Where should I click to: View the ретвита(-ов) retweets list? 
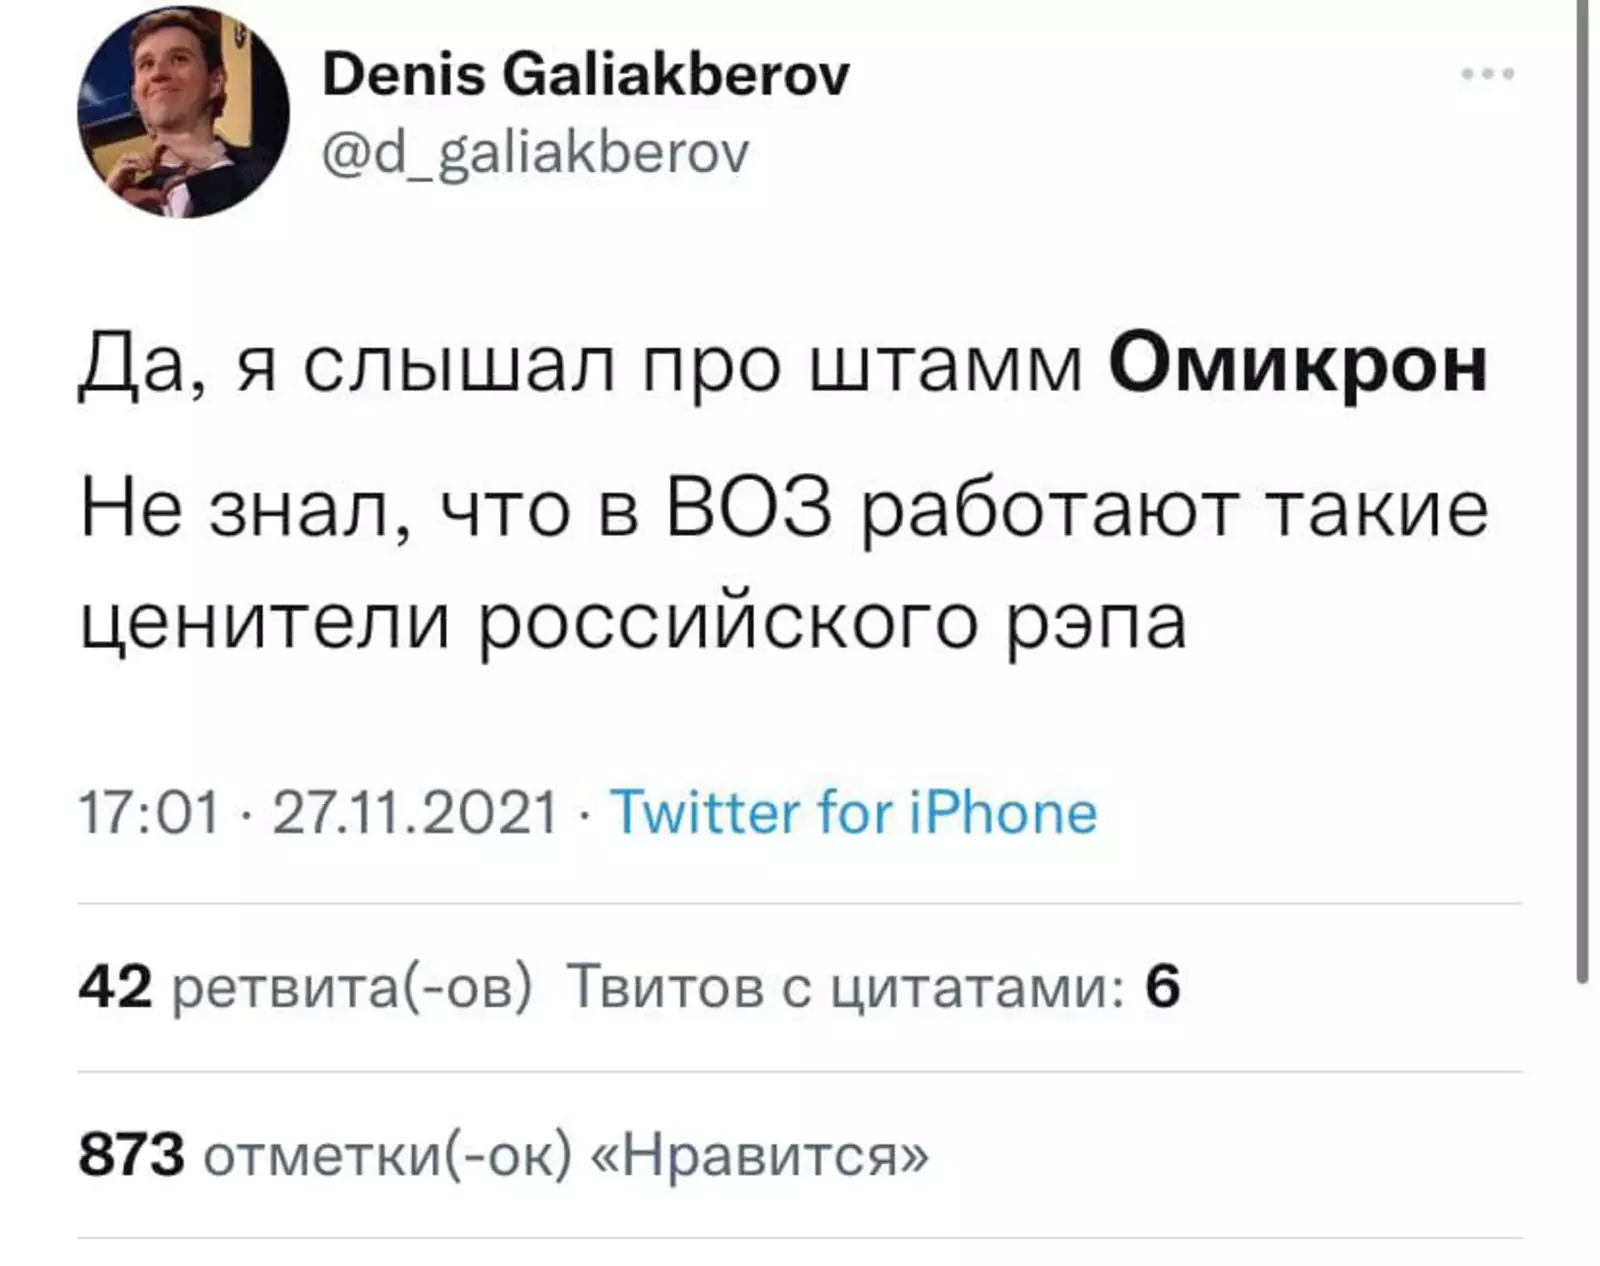tap(352, 987)
